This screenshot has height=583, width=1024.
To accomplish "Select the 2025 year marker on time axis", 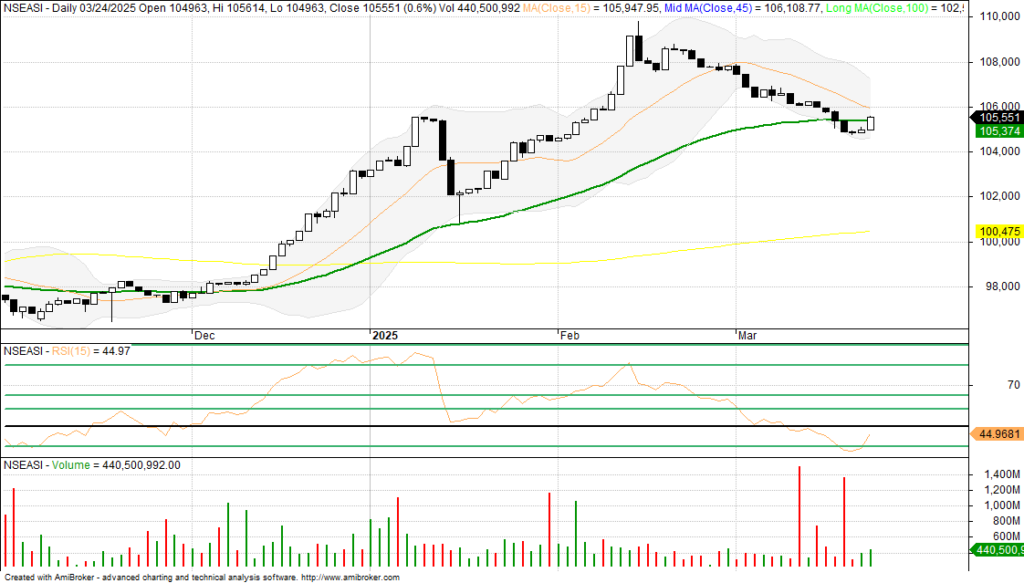I will [x=384, y=337].
